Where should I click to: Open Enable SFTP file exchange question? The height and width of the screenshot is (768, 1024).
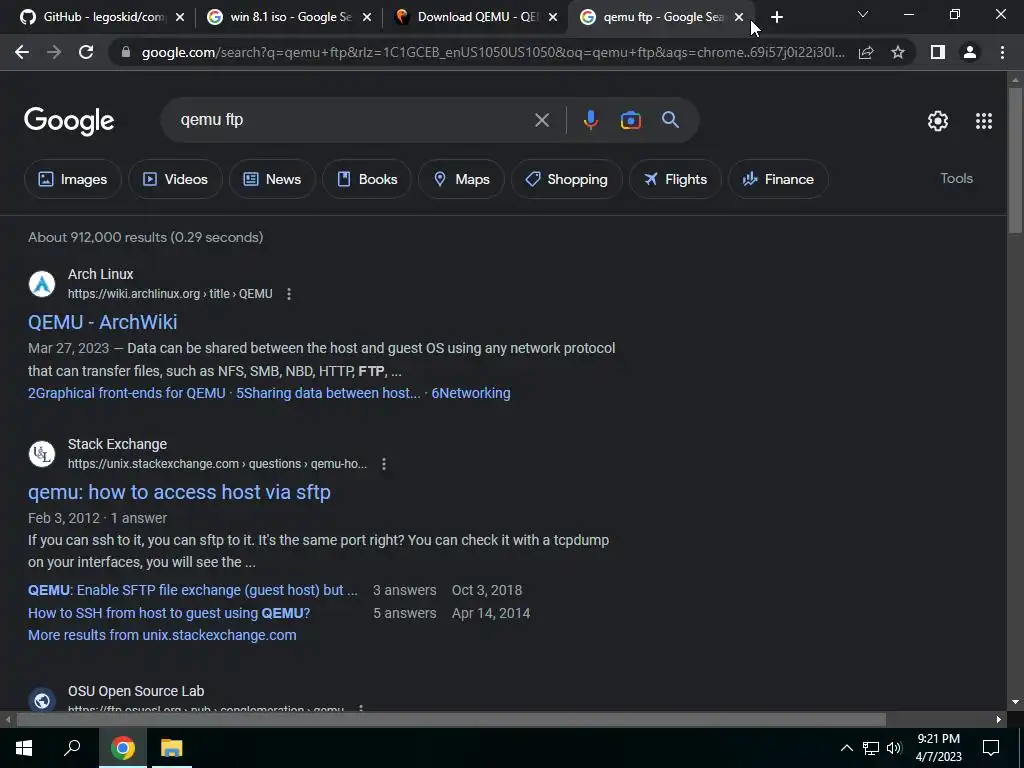(193, 590)
